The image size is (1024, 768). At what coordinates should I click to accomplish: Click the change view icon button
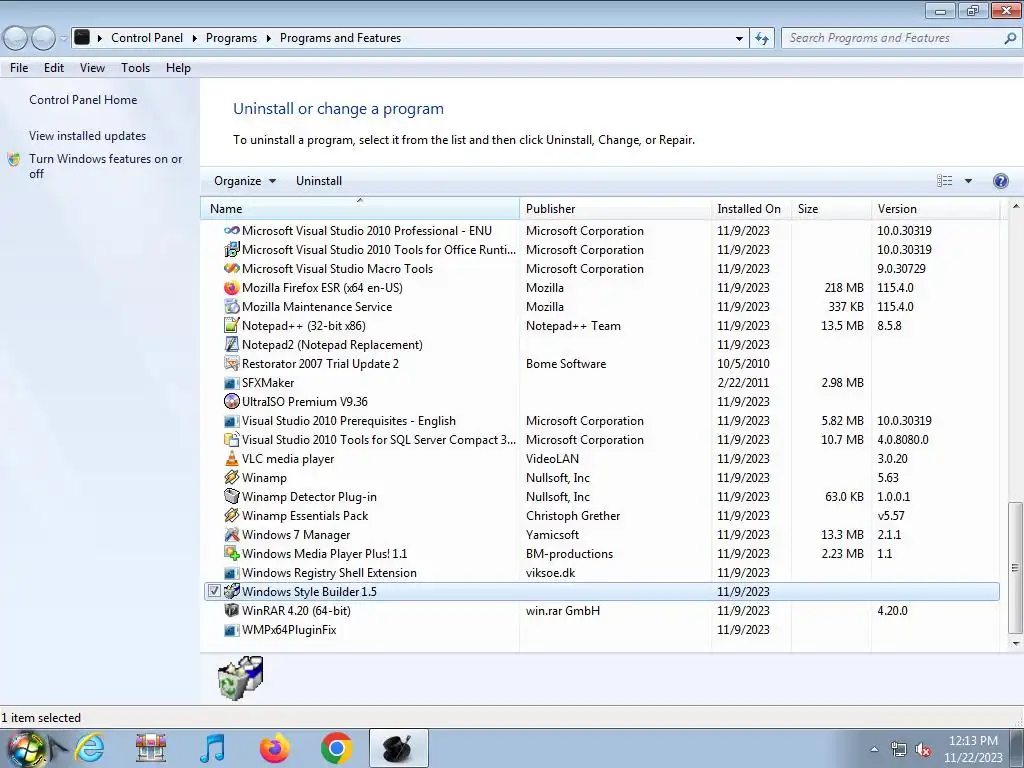944,181
